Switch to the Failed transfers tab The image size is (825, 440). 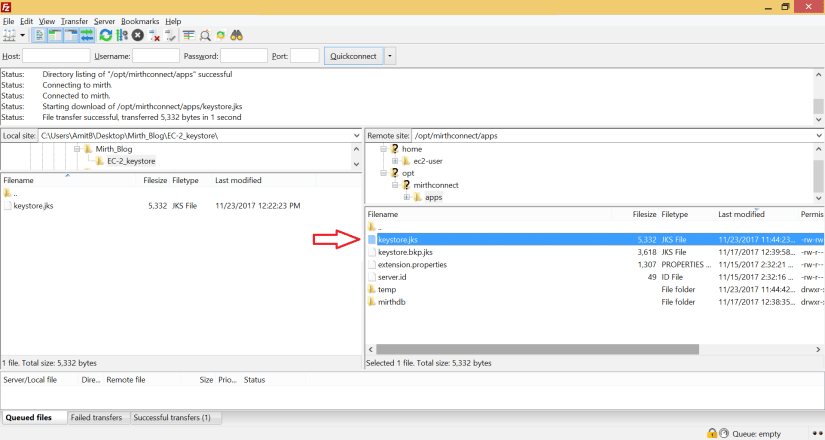[98, 417]
